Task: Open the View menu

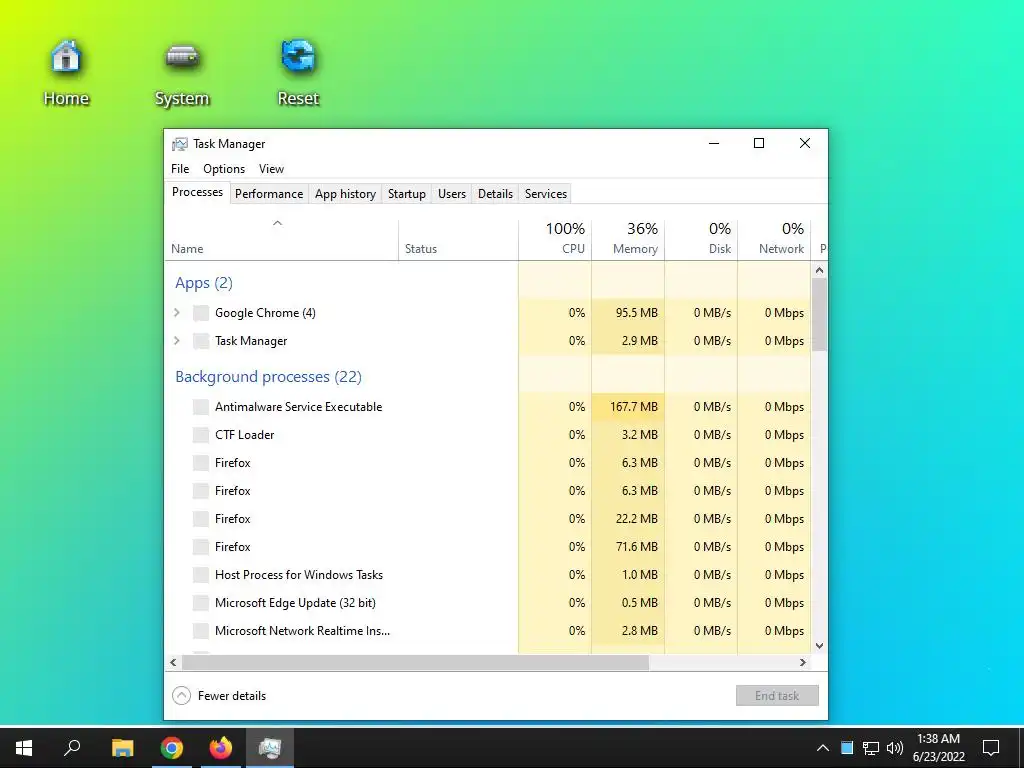Action: [x=271, y=168]
